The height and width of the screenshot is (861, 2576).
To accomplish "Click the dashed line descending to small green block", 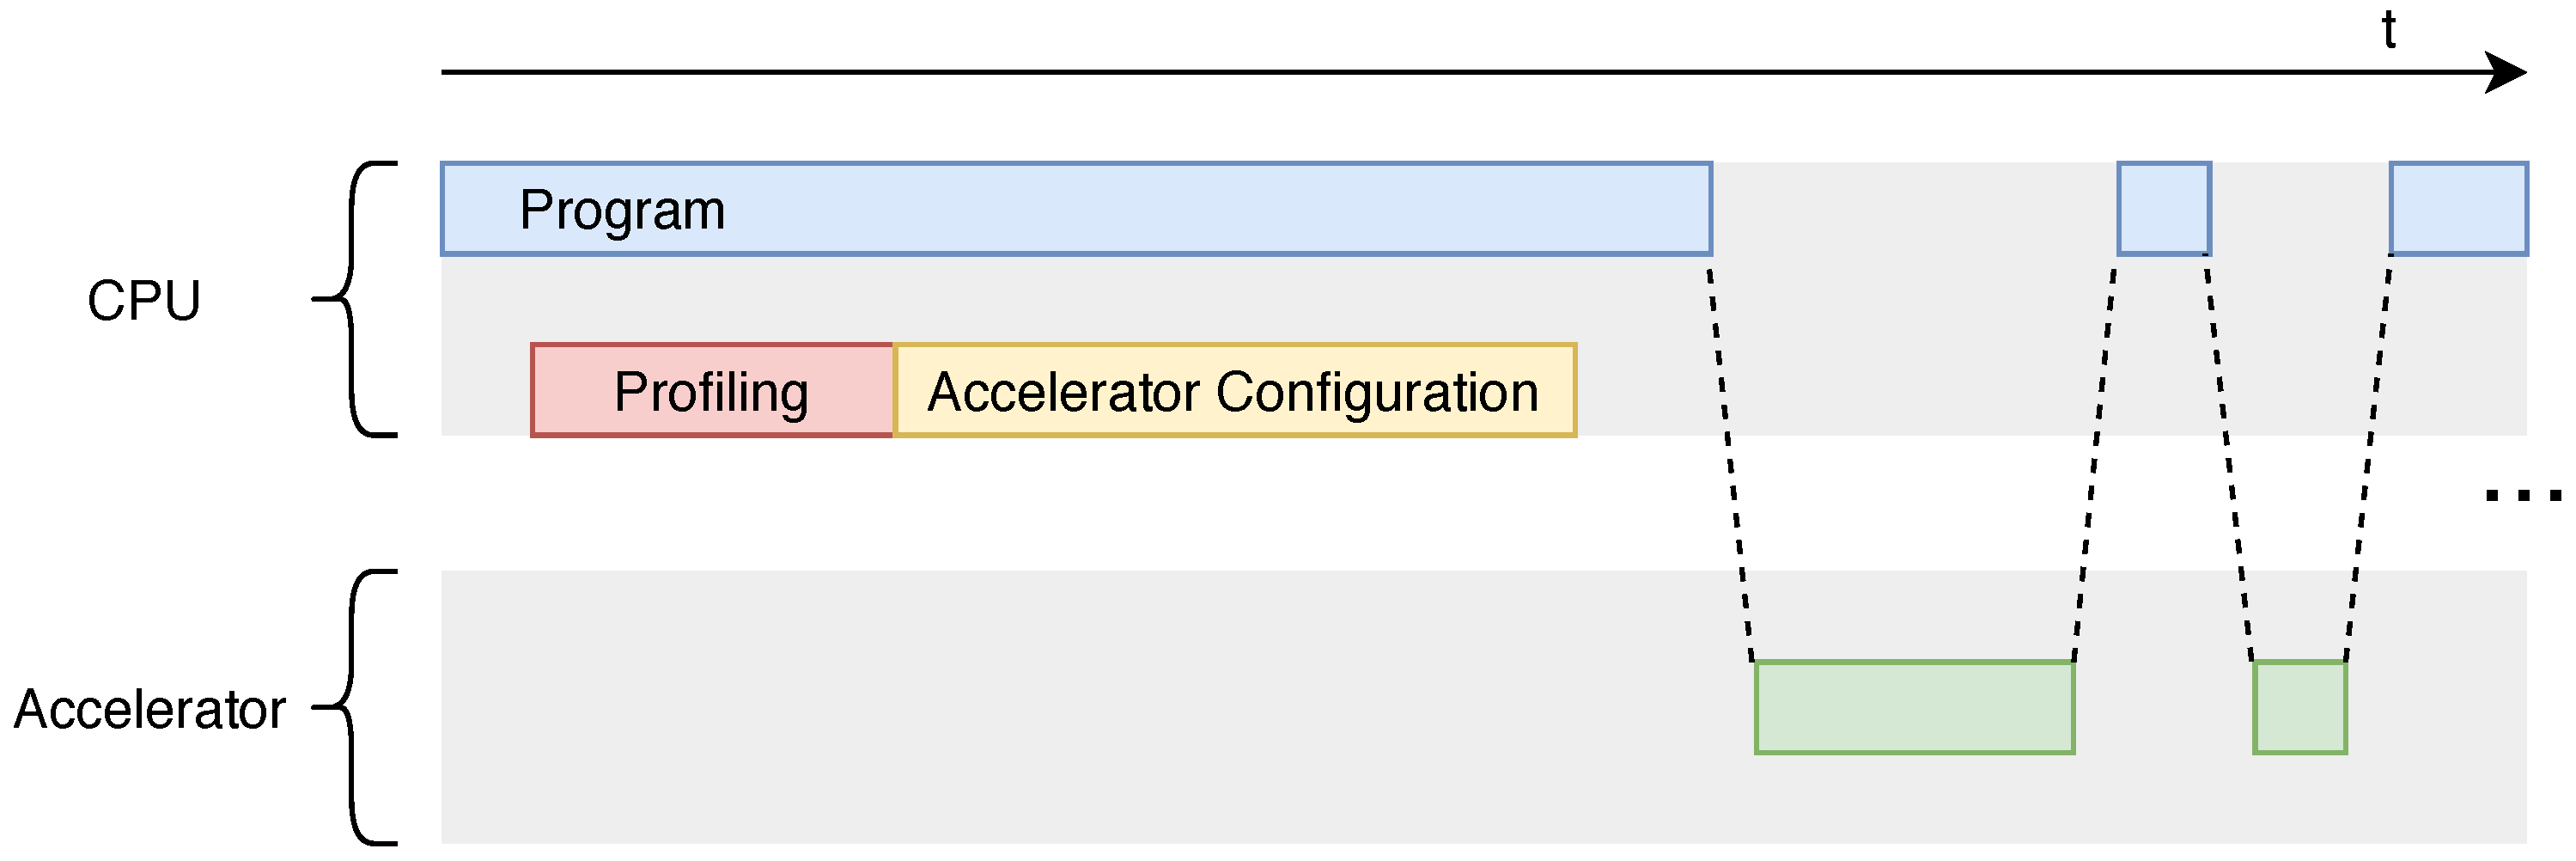I will coord(2229,460).
